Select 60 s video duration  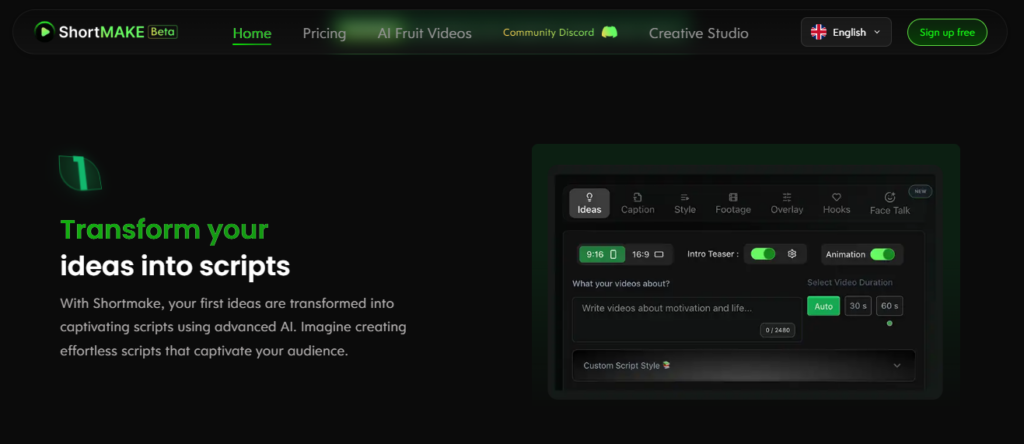tap(889, 306)
